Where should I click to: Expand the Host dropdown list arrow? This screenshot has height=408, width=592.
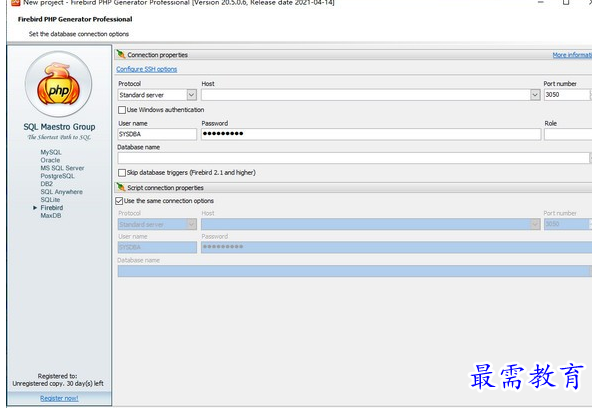click(535, 95)
